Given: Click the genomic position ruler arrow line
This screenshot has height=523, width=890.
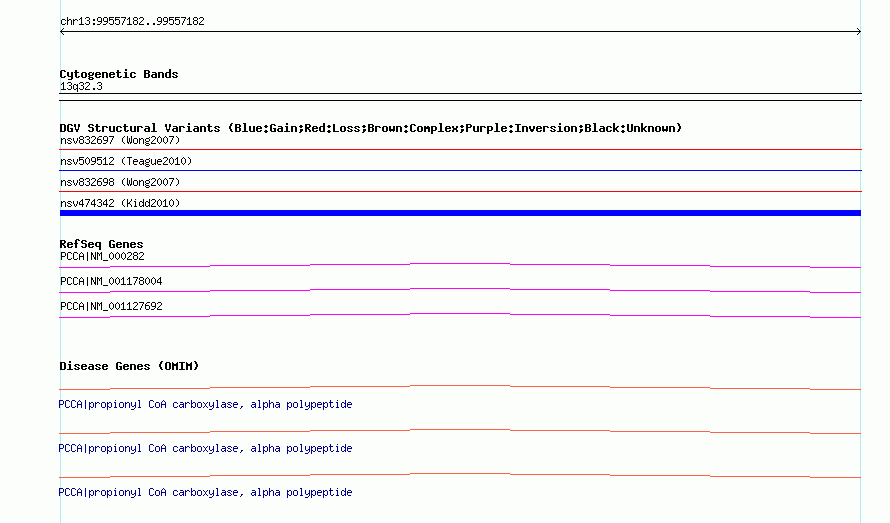Looking at the screenshot, I should [460, 32].
